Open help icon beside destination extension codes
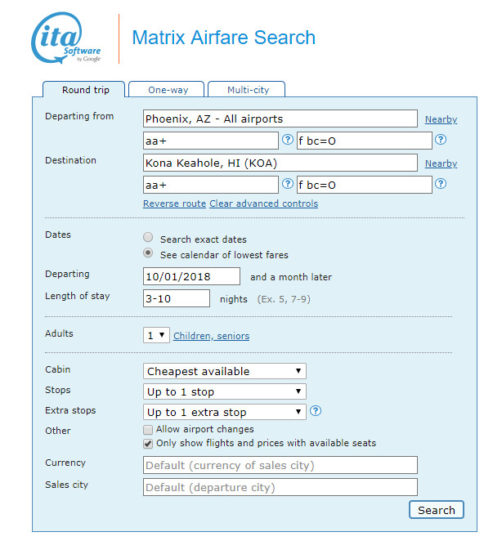 [x=441, y=184]
